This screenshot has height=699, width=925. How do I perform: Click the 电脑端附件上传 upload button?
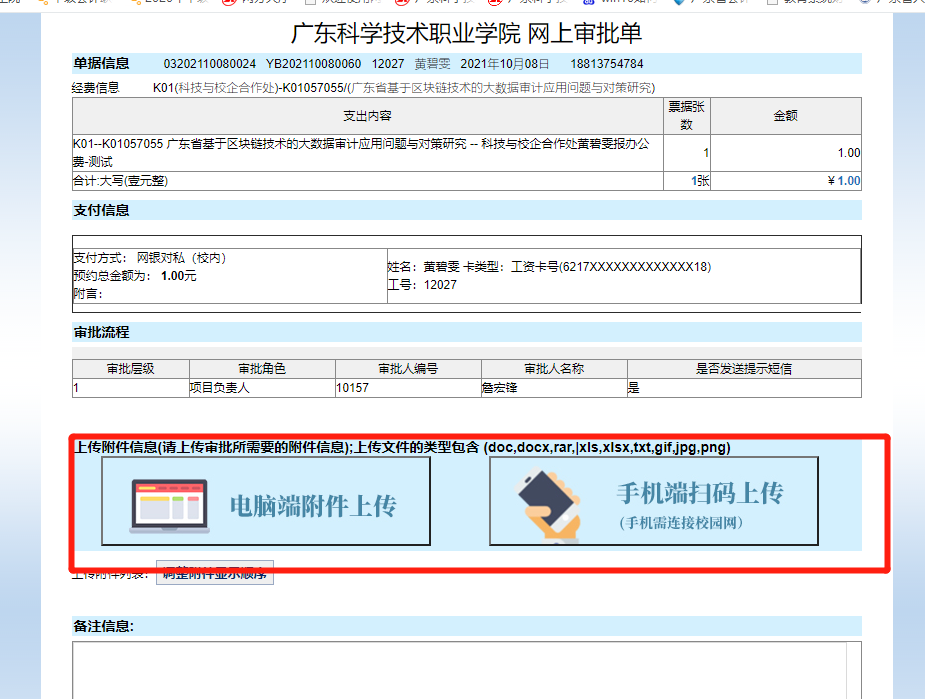click(266, 501)
